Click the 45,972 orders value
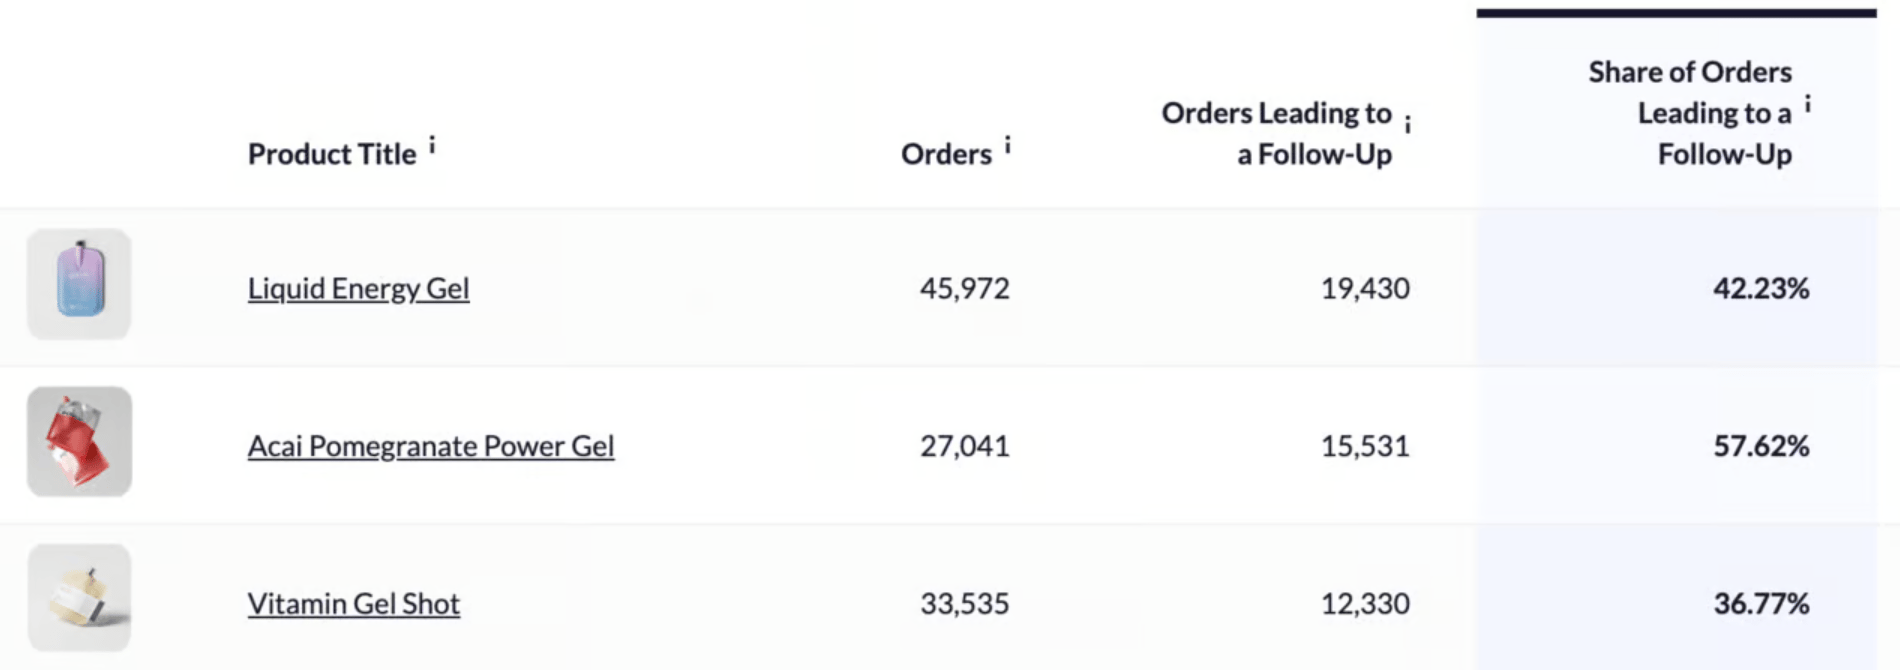 pos(965,288)
